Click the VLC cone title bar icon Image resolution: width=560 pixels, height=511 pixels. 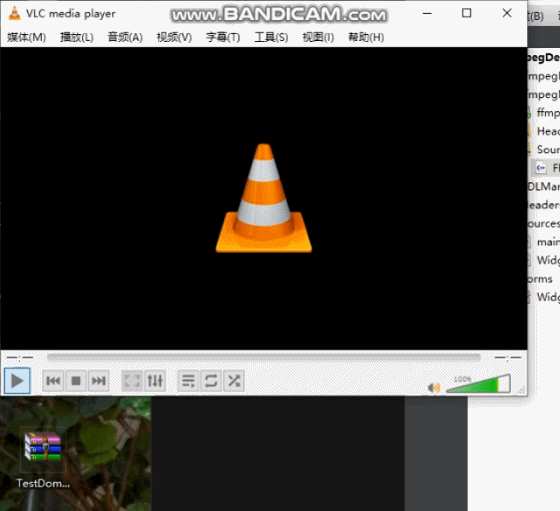click(14, 14)
